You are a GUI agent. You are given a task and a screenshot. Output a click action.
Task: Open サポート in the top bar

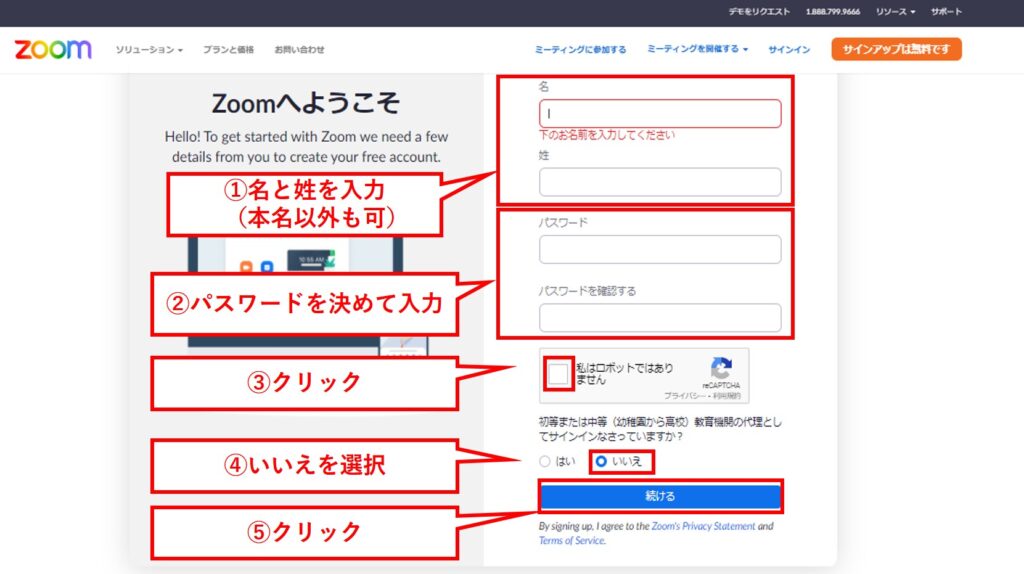click(x=946, y=12)
